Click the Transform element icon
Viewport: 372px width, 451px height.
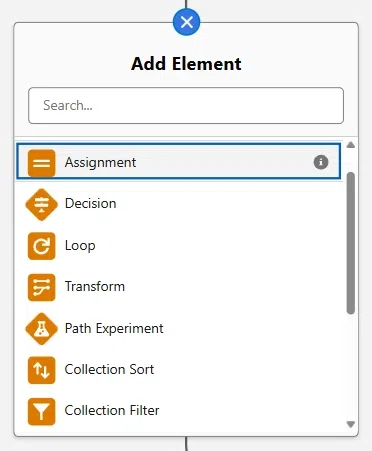tap(41, 287)
